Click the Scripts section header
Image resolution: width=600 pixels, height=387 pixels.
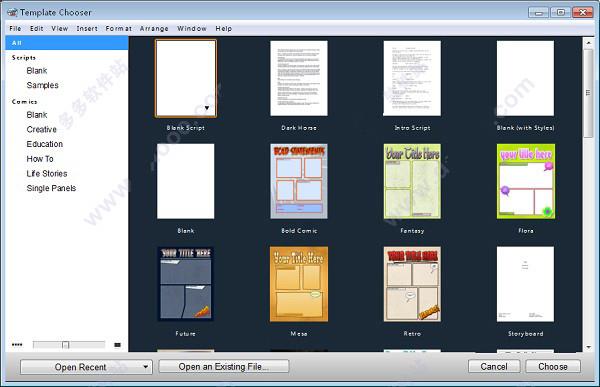pyautogui.click(x=24, y=57)
